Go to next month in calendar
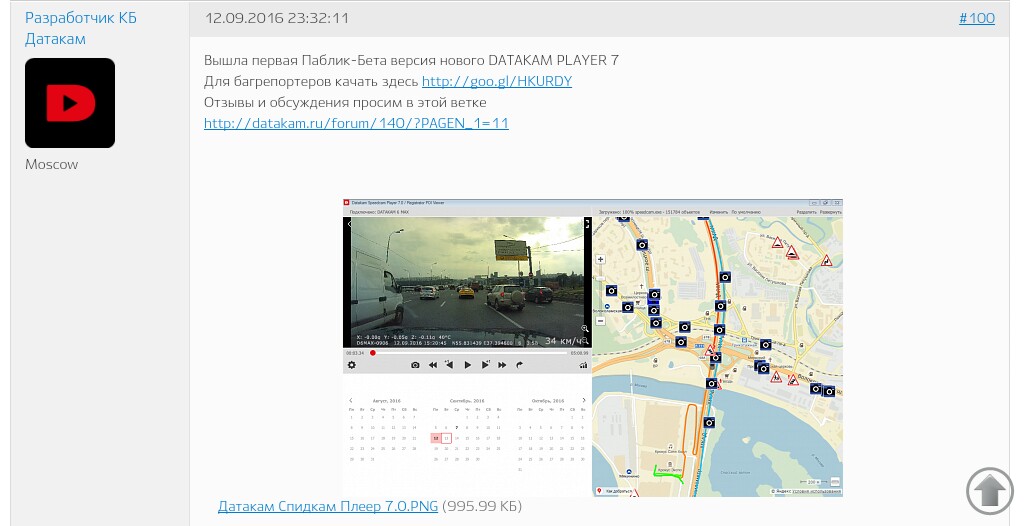 pos(585,400)
